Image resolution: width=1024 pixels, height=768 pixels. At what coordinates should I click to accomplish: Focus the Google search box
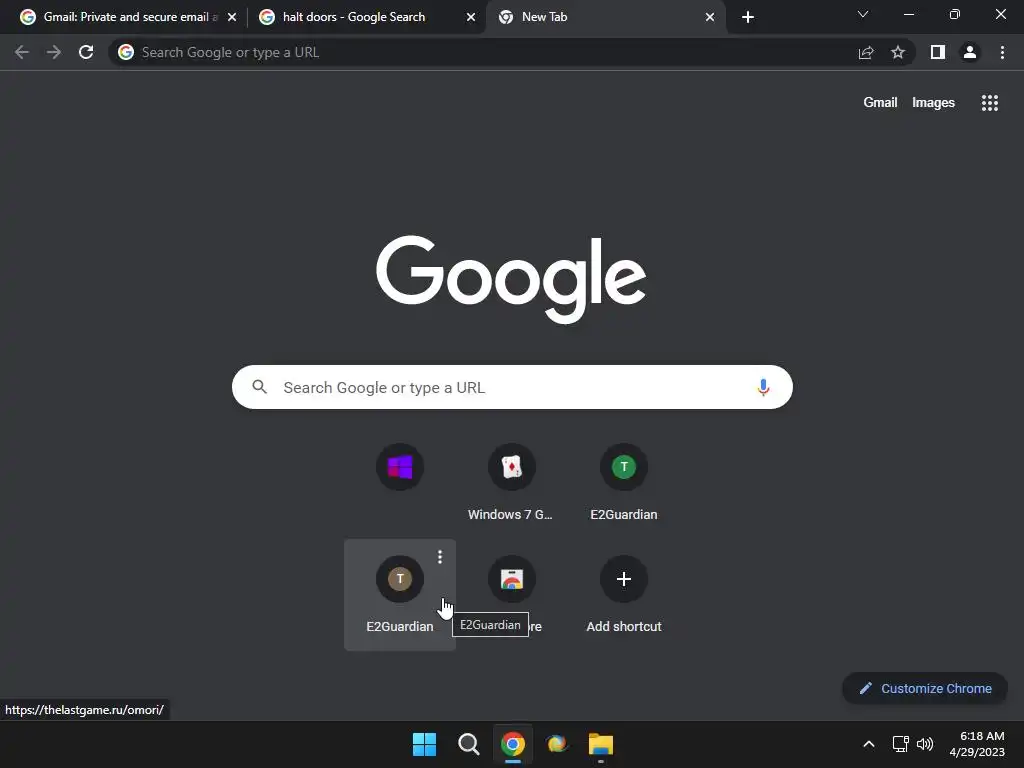(x=512, y=387)
